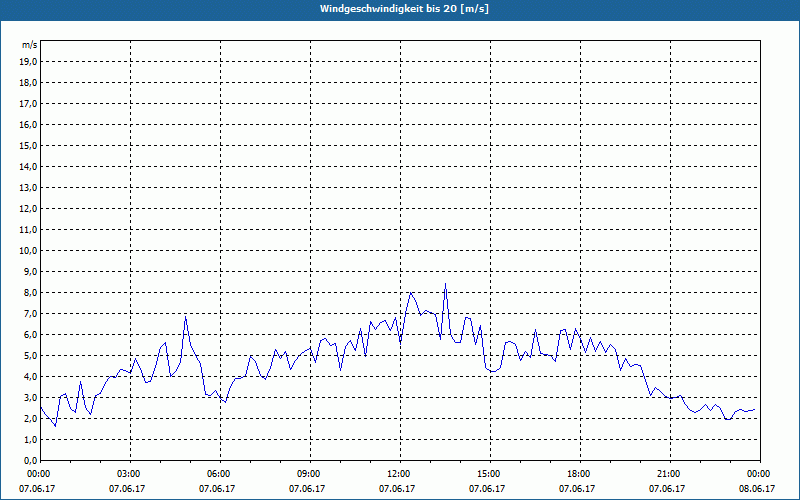800x500 pixels.
Task: Select the "19,0" y-axis value
Action: pyautogui.click(x=28, y=62)
